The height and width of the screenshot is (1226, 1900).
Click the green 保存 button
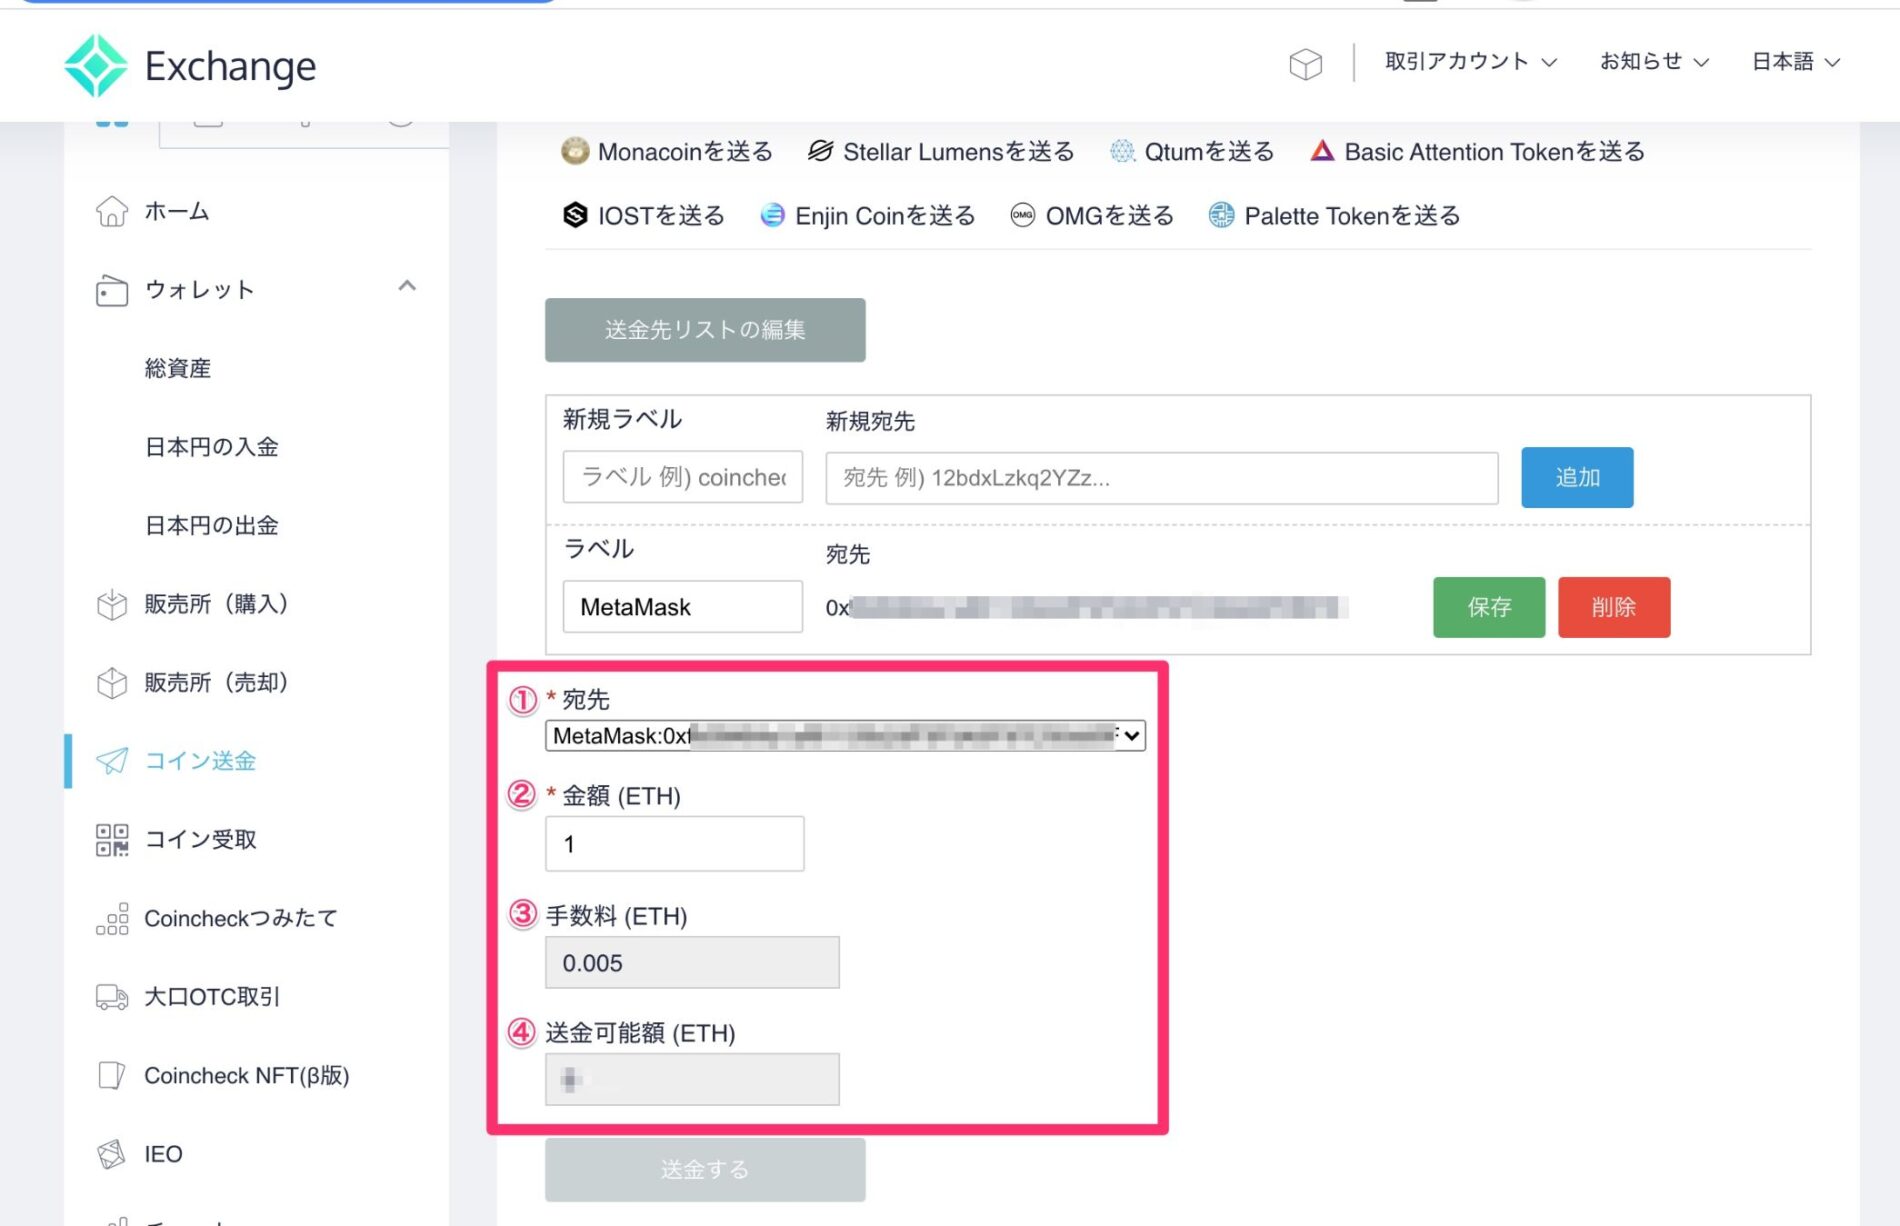click(1489, 607)
